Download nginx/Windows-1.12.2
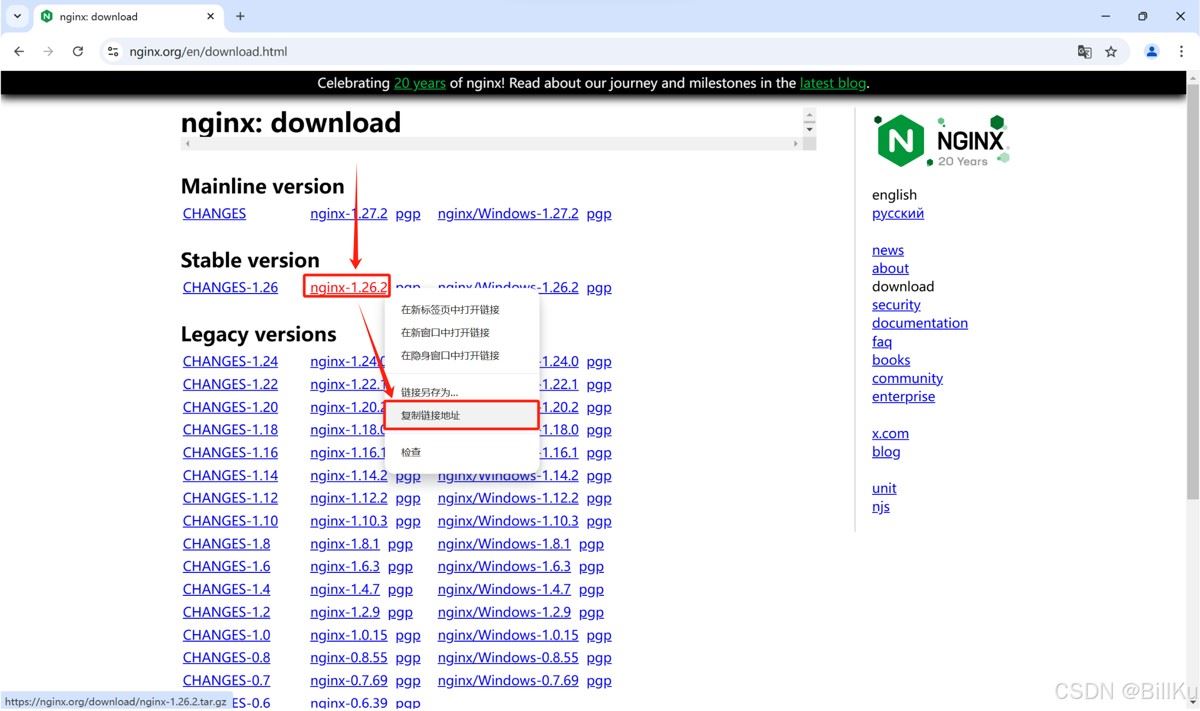The width and height of the screenshot is (1200, 711). (508, 498)
